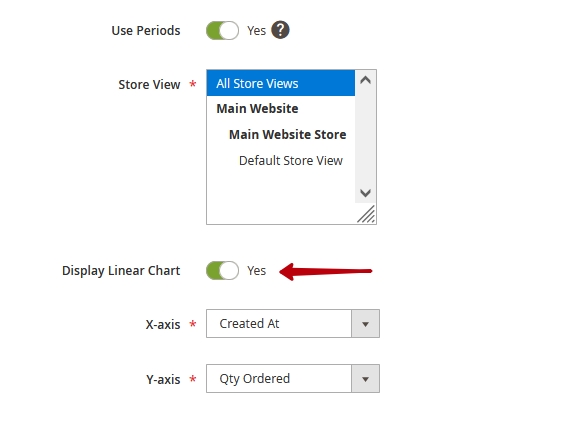Click the store list scroll down arrow
Screen dimensions: 574x440
click(365, 193)
